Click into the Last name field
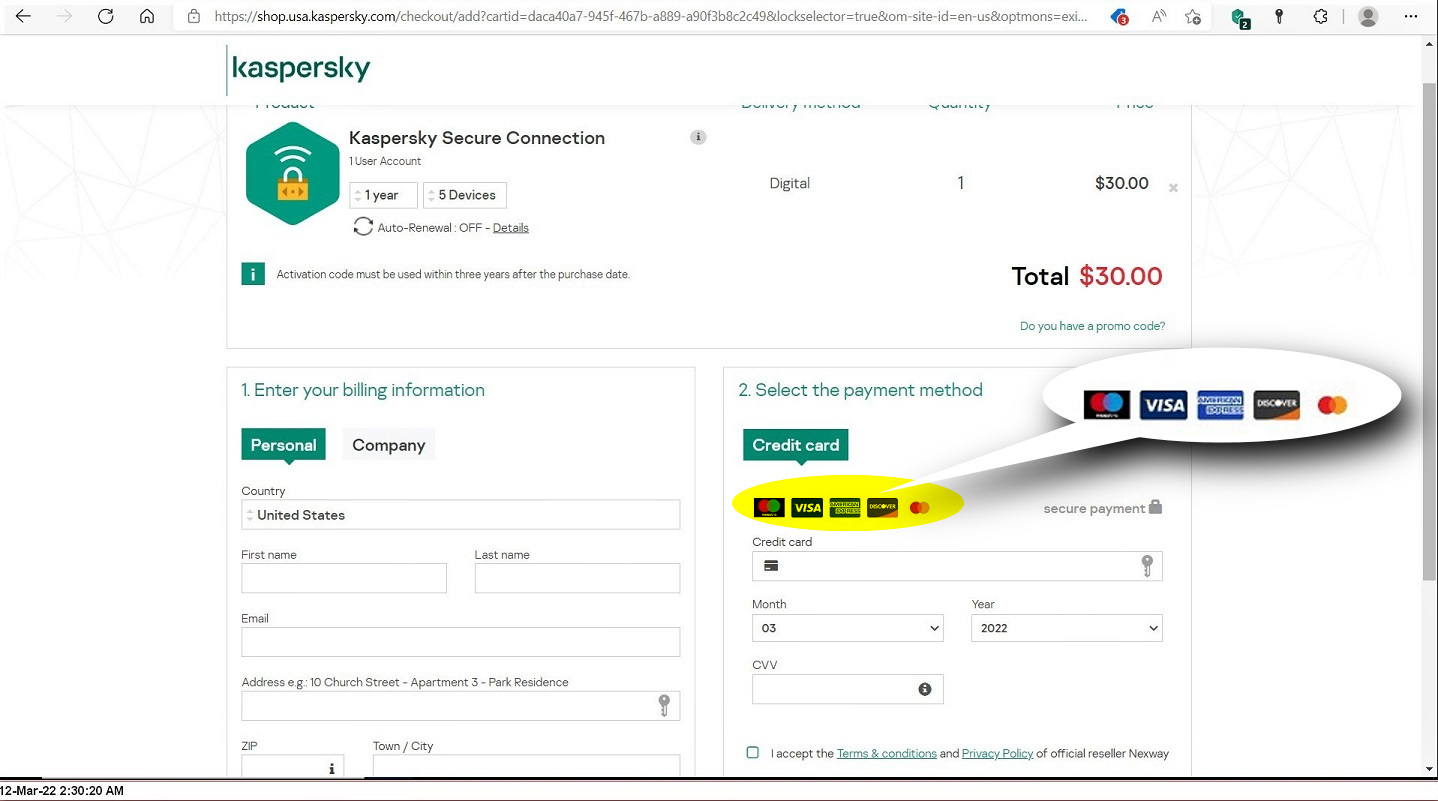 click(x=577, y=578)
